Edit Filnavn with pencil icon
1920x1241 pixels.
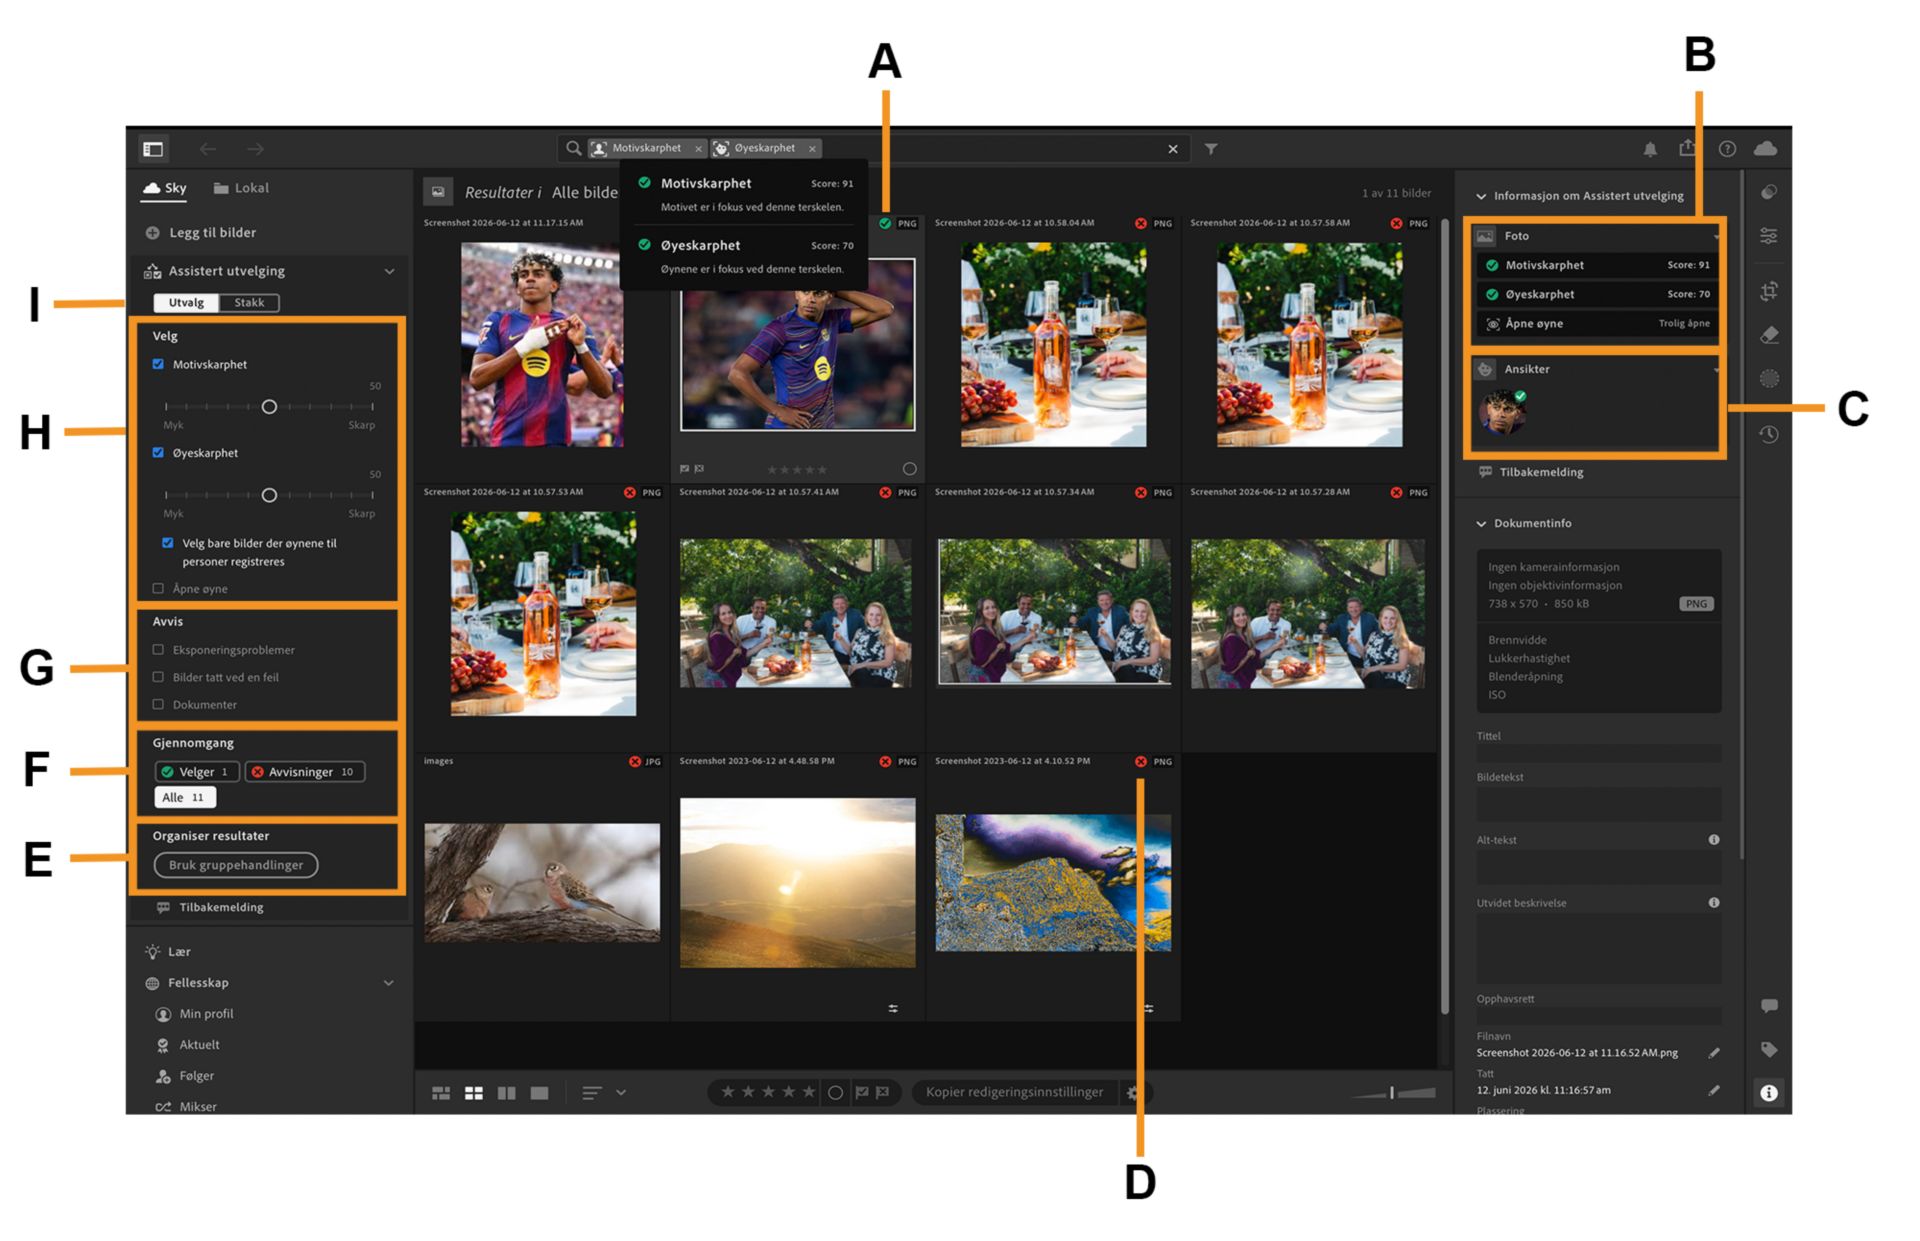click(x=1714, y=1053)
